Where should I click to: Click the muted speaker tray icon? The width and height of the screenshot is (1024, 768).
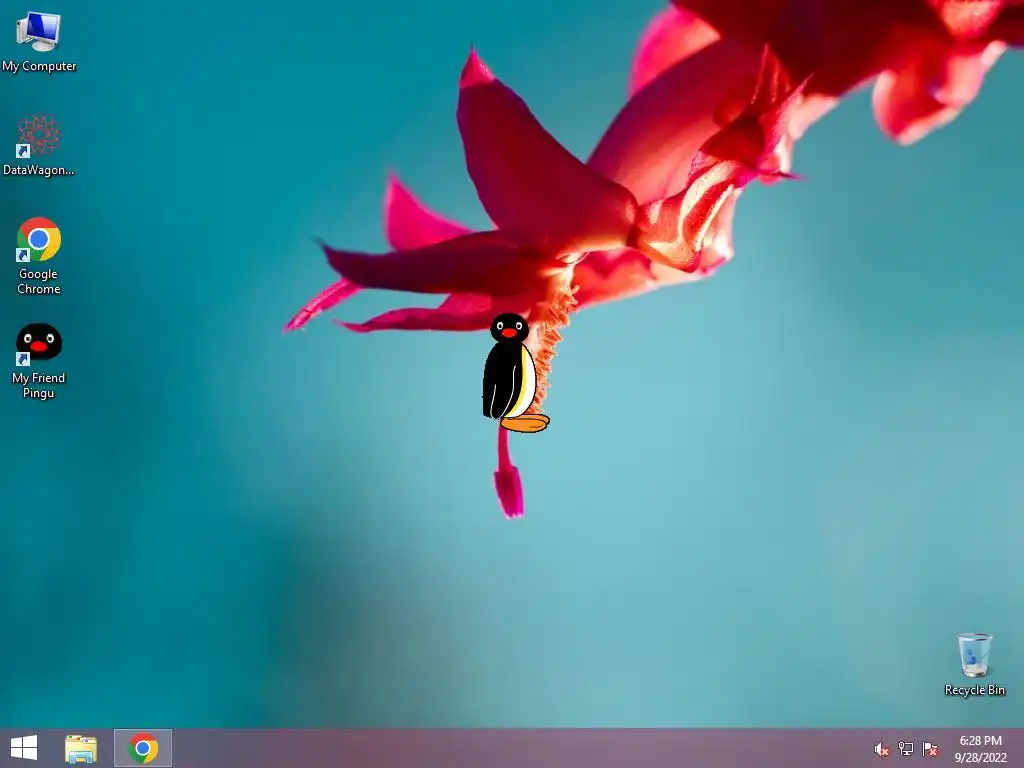point(881,749)
